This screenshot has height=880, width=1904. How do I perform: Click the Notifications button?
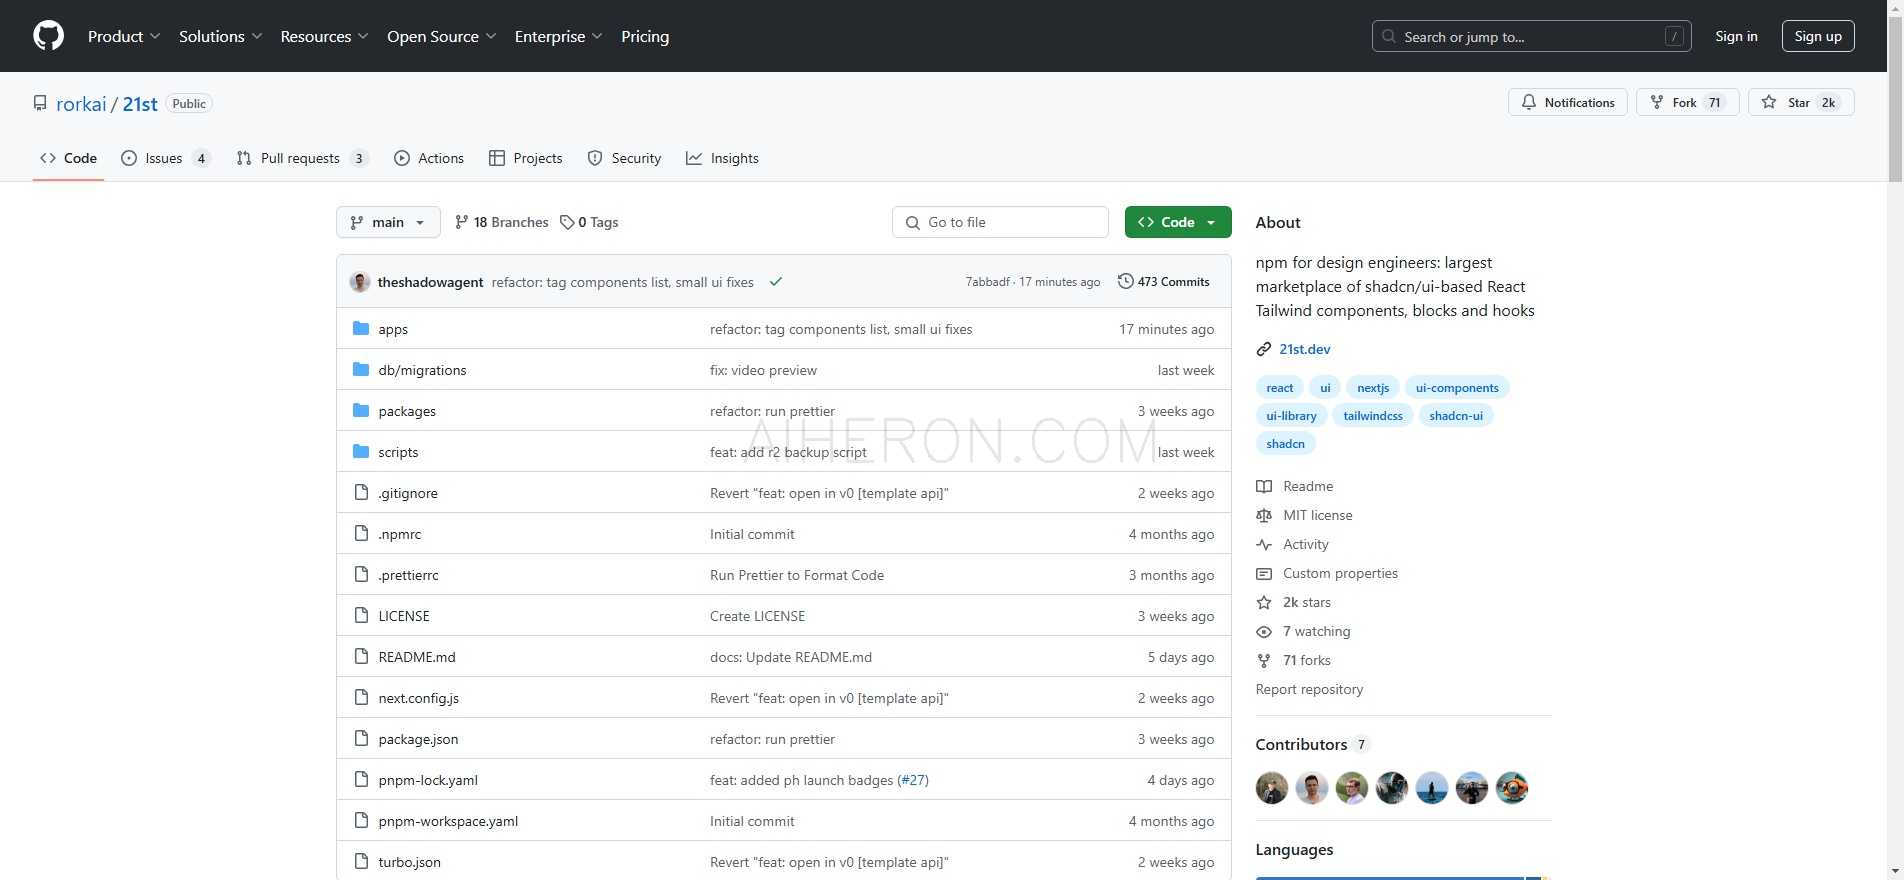(1568, 102)
